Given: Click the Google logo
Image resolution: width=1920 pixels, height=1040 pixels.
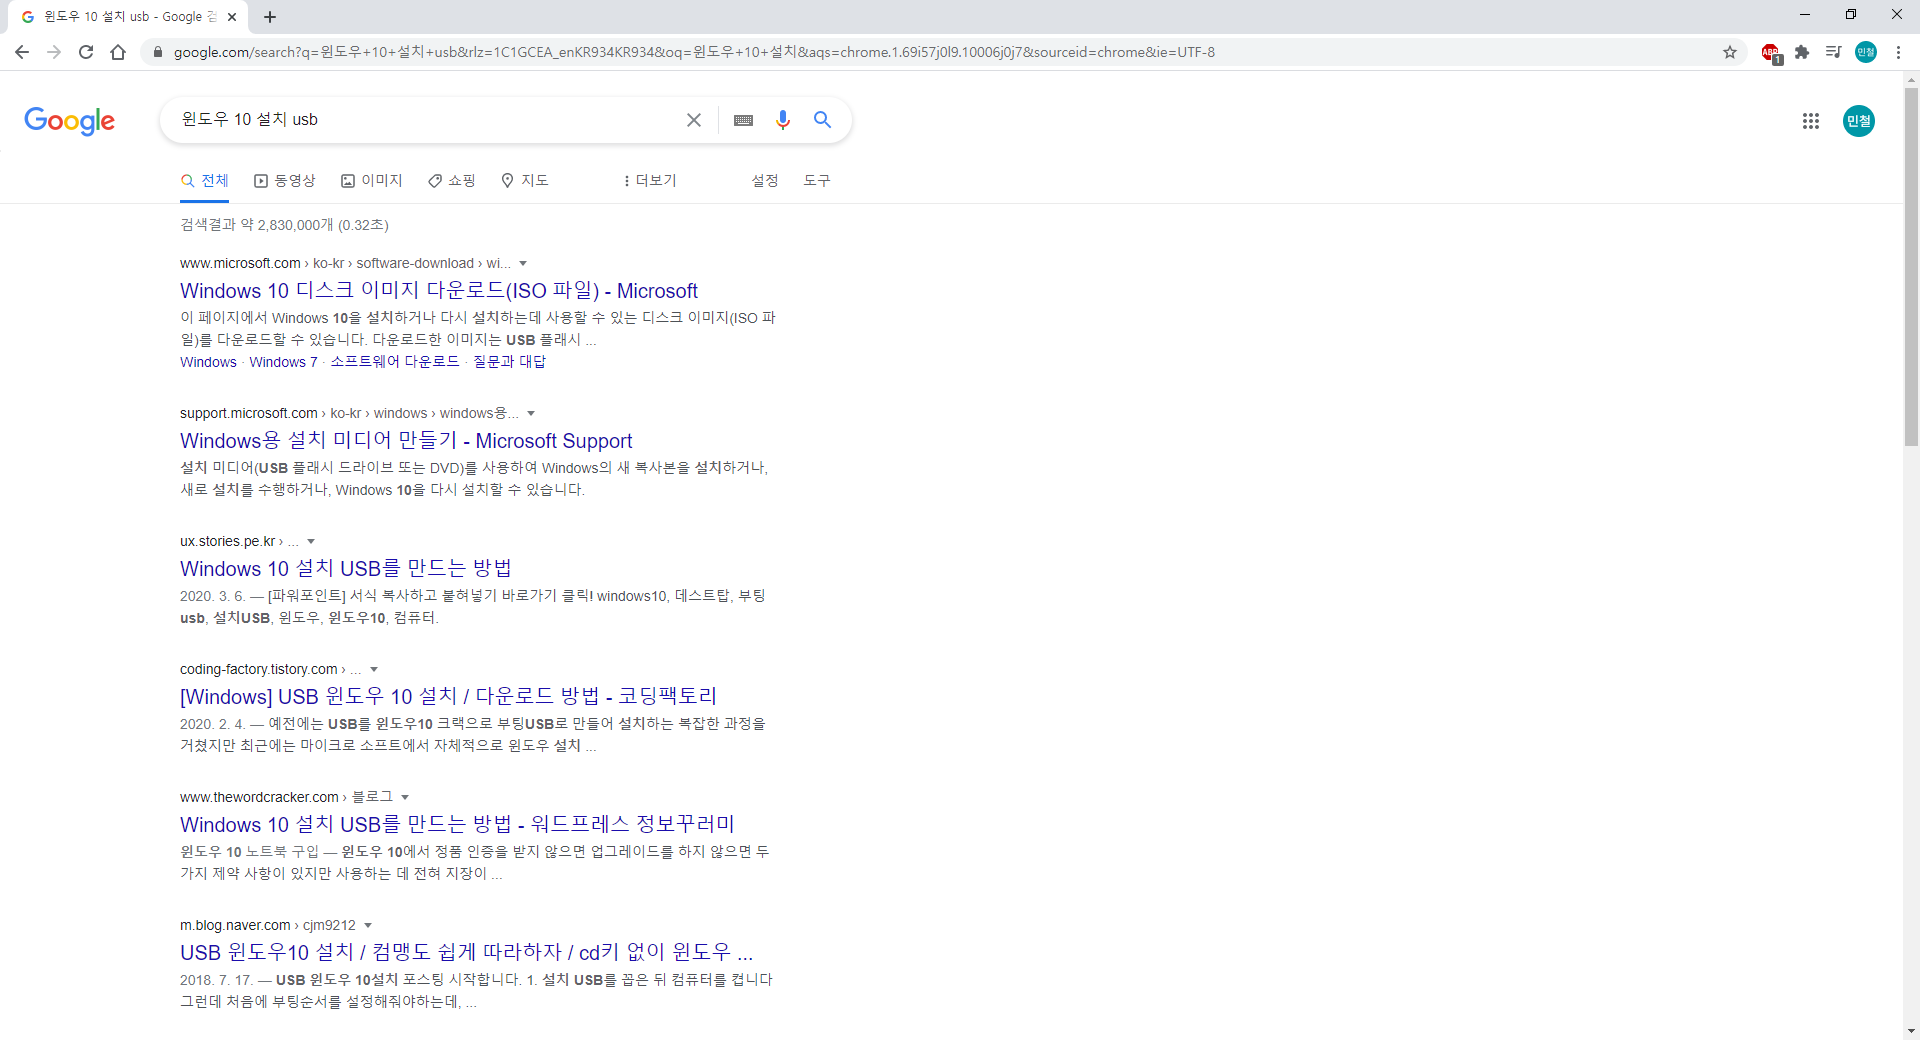Looking at the screenshot, I should [69, 121].
